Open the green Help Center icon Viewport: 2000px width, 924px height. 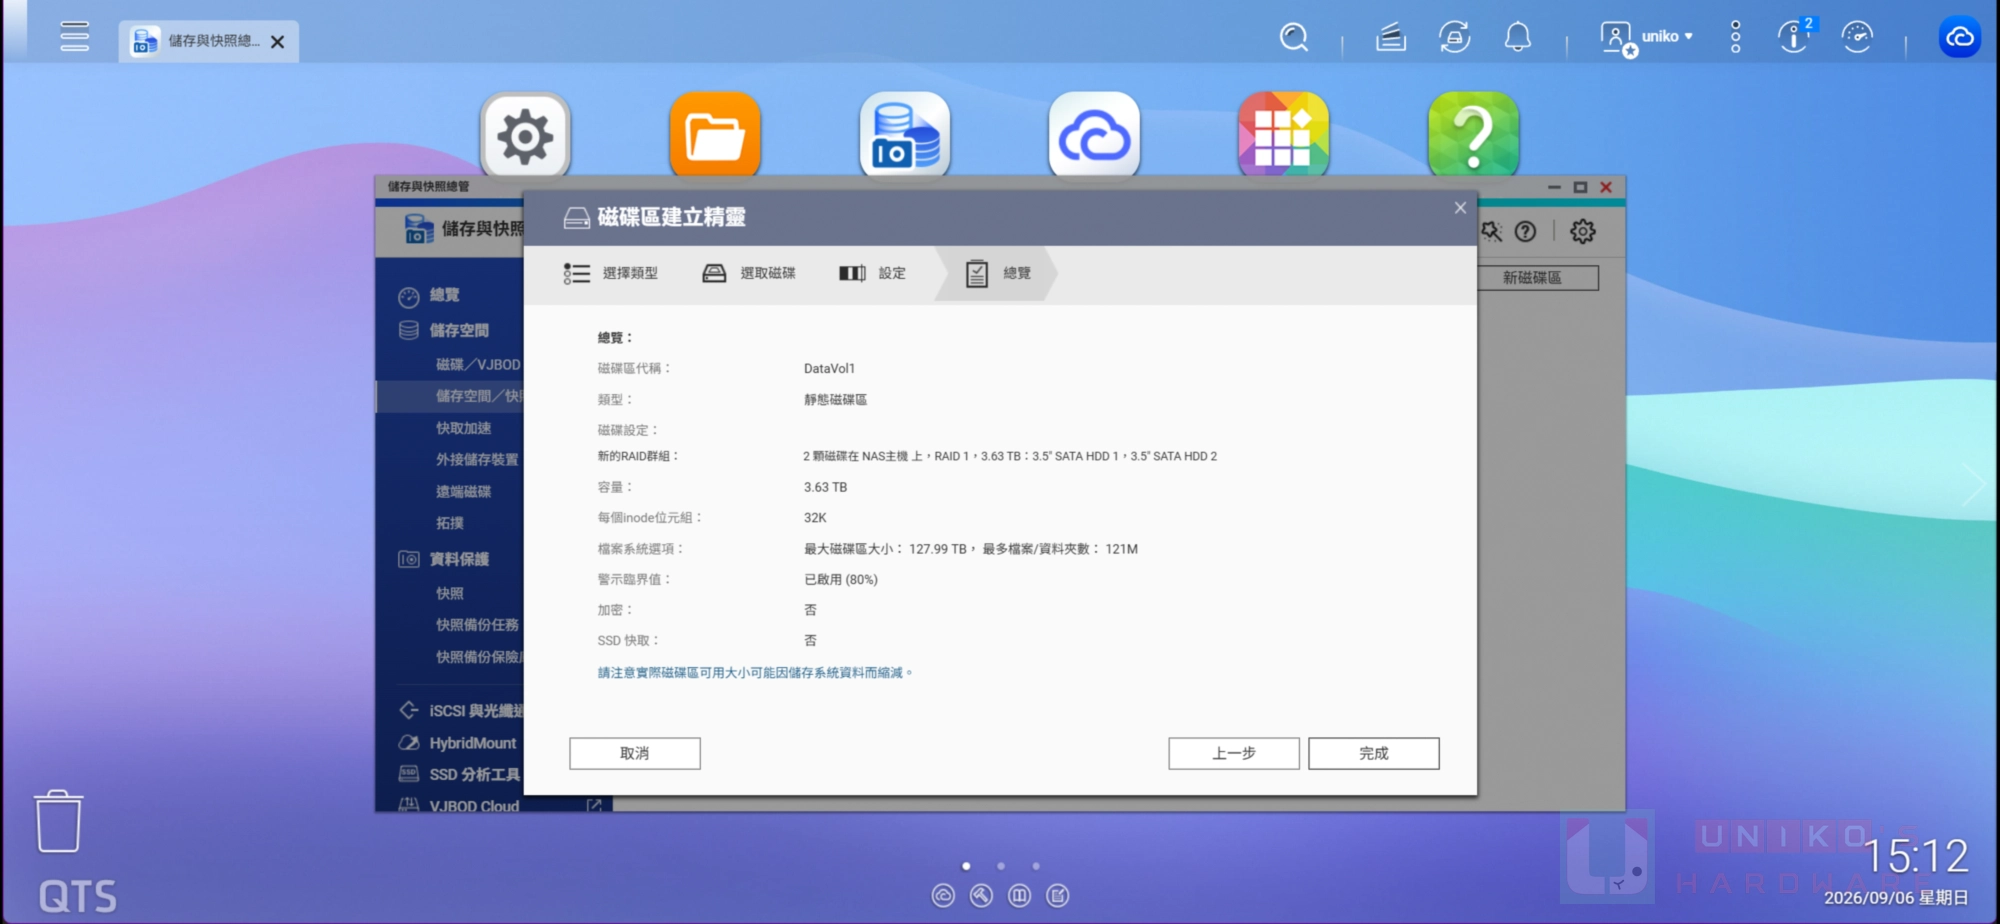point(1474,136)
